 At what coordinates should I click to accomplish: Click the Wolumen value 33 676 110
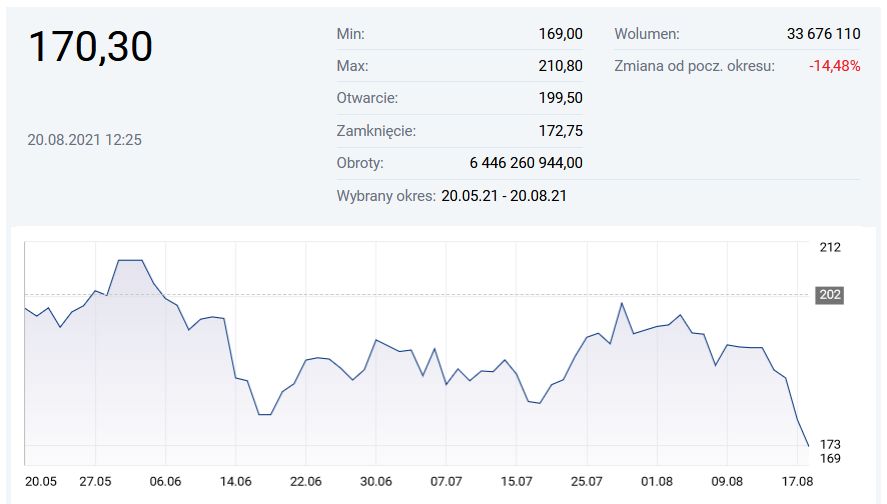pos(823,34)
